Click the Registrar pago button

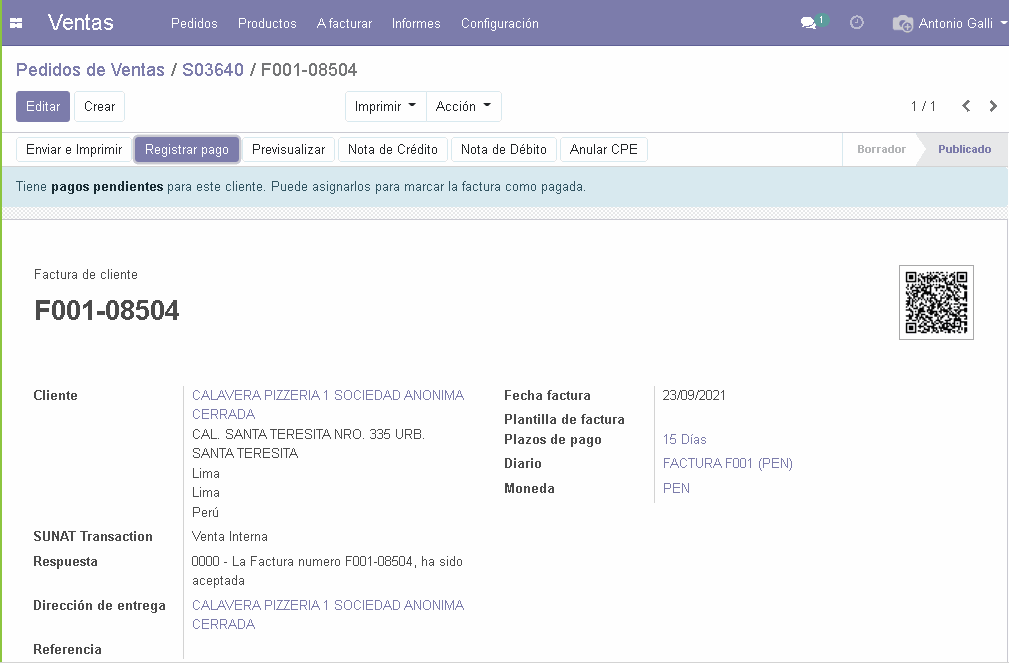click(187, 149)
